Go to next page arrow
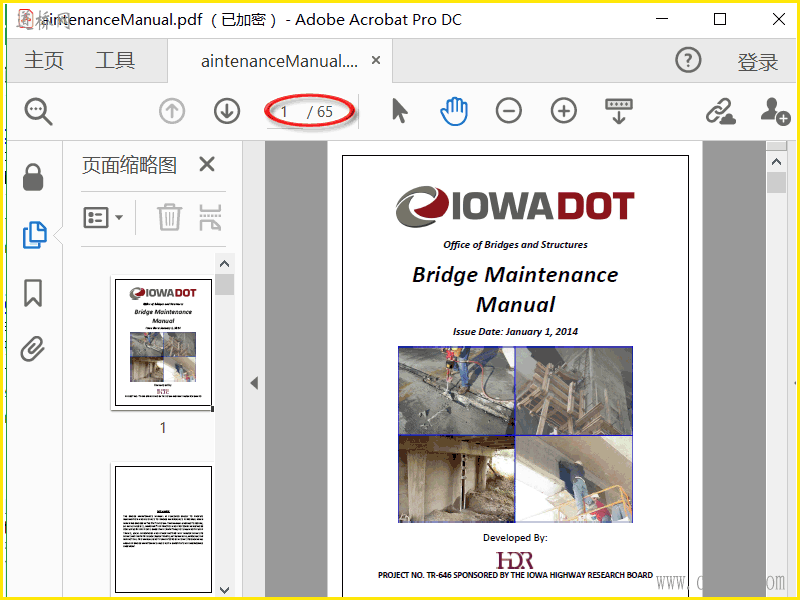800x600 pixels. 227,111
